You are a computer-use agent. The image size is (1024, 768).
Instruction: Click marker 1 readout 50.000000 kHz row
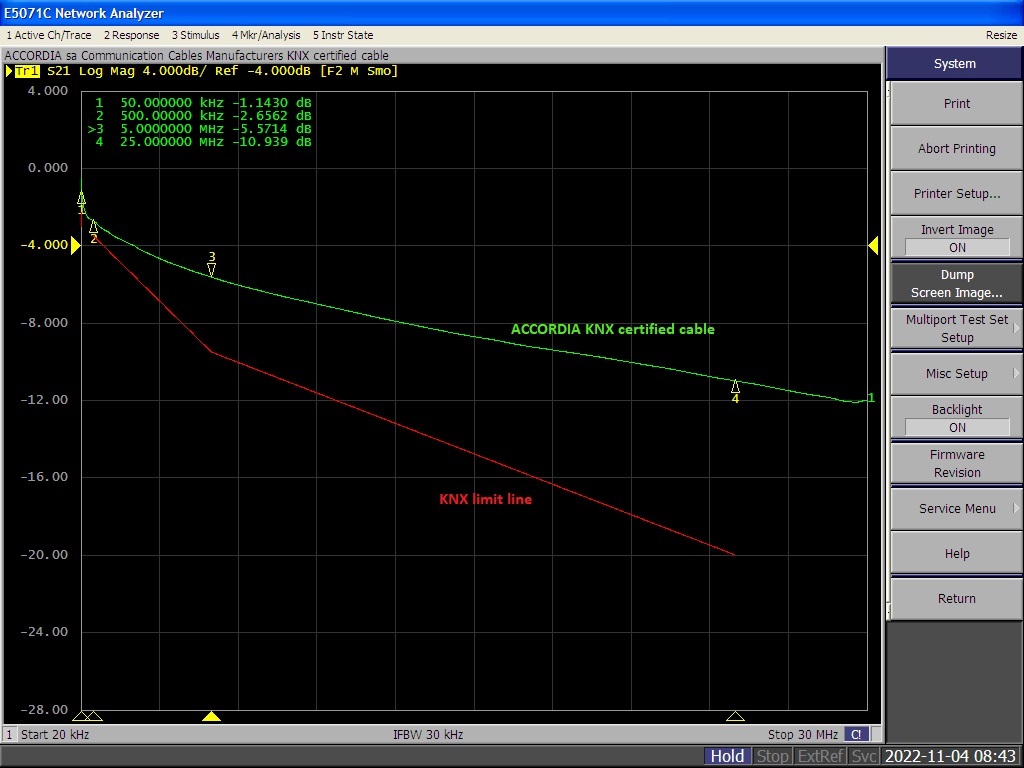203,103
